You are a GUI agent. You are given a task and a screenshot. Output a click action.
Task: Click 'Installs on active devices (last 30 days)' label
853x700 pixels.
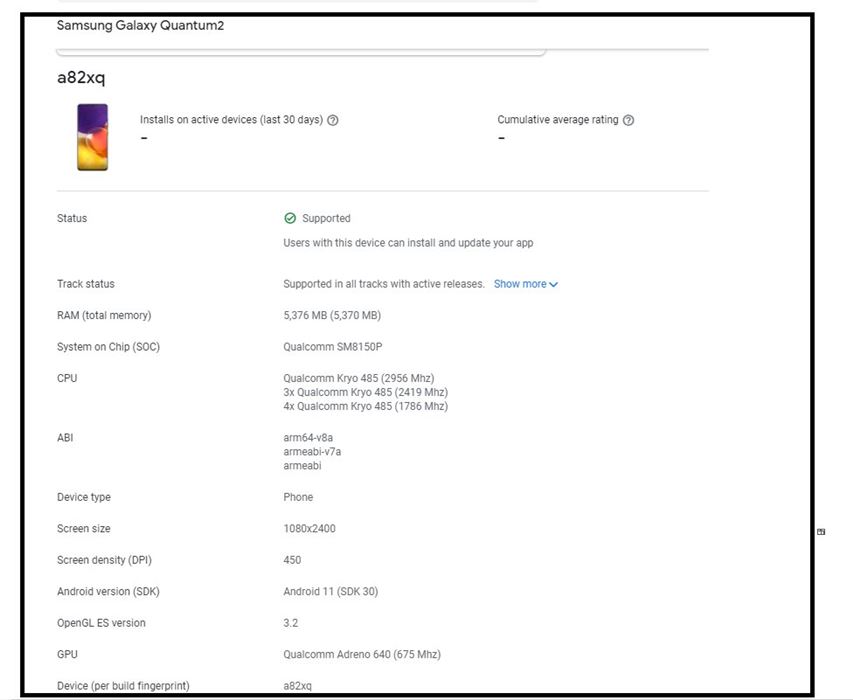point(231,120)
